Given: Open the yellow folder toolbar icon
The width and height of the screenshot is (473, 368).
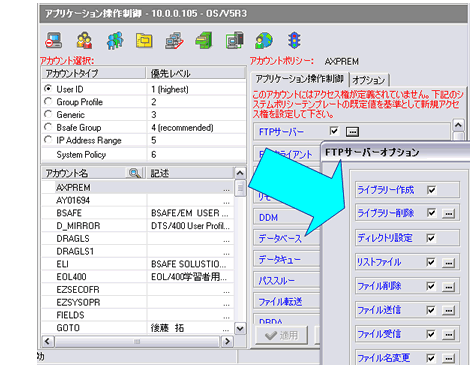Looking at the screenshot, I should click(144, 41).
